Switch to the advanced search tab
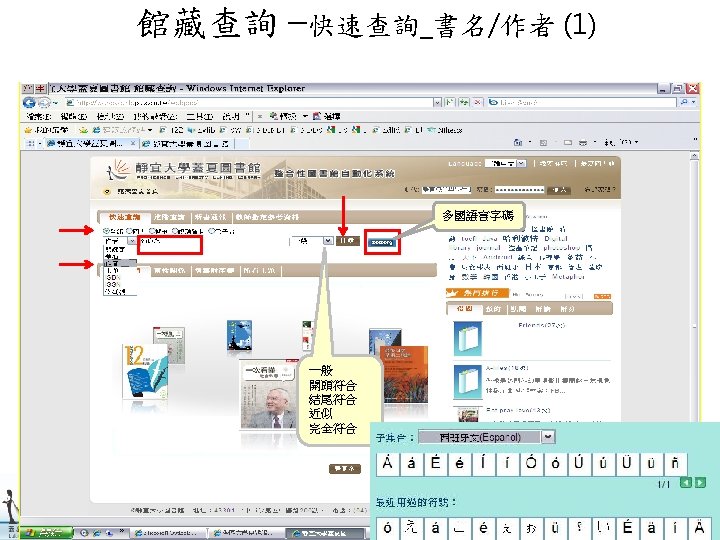 pyautogui.click(x=169, y=217)
